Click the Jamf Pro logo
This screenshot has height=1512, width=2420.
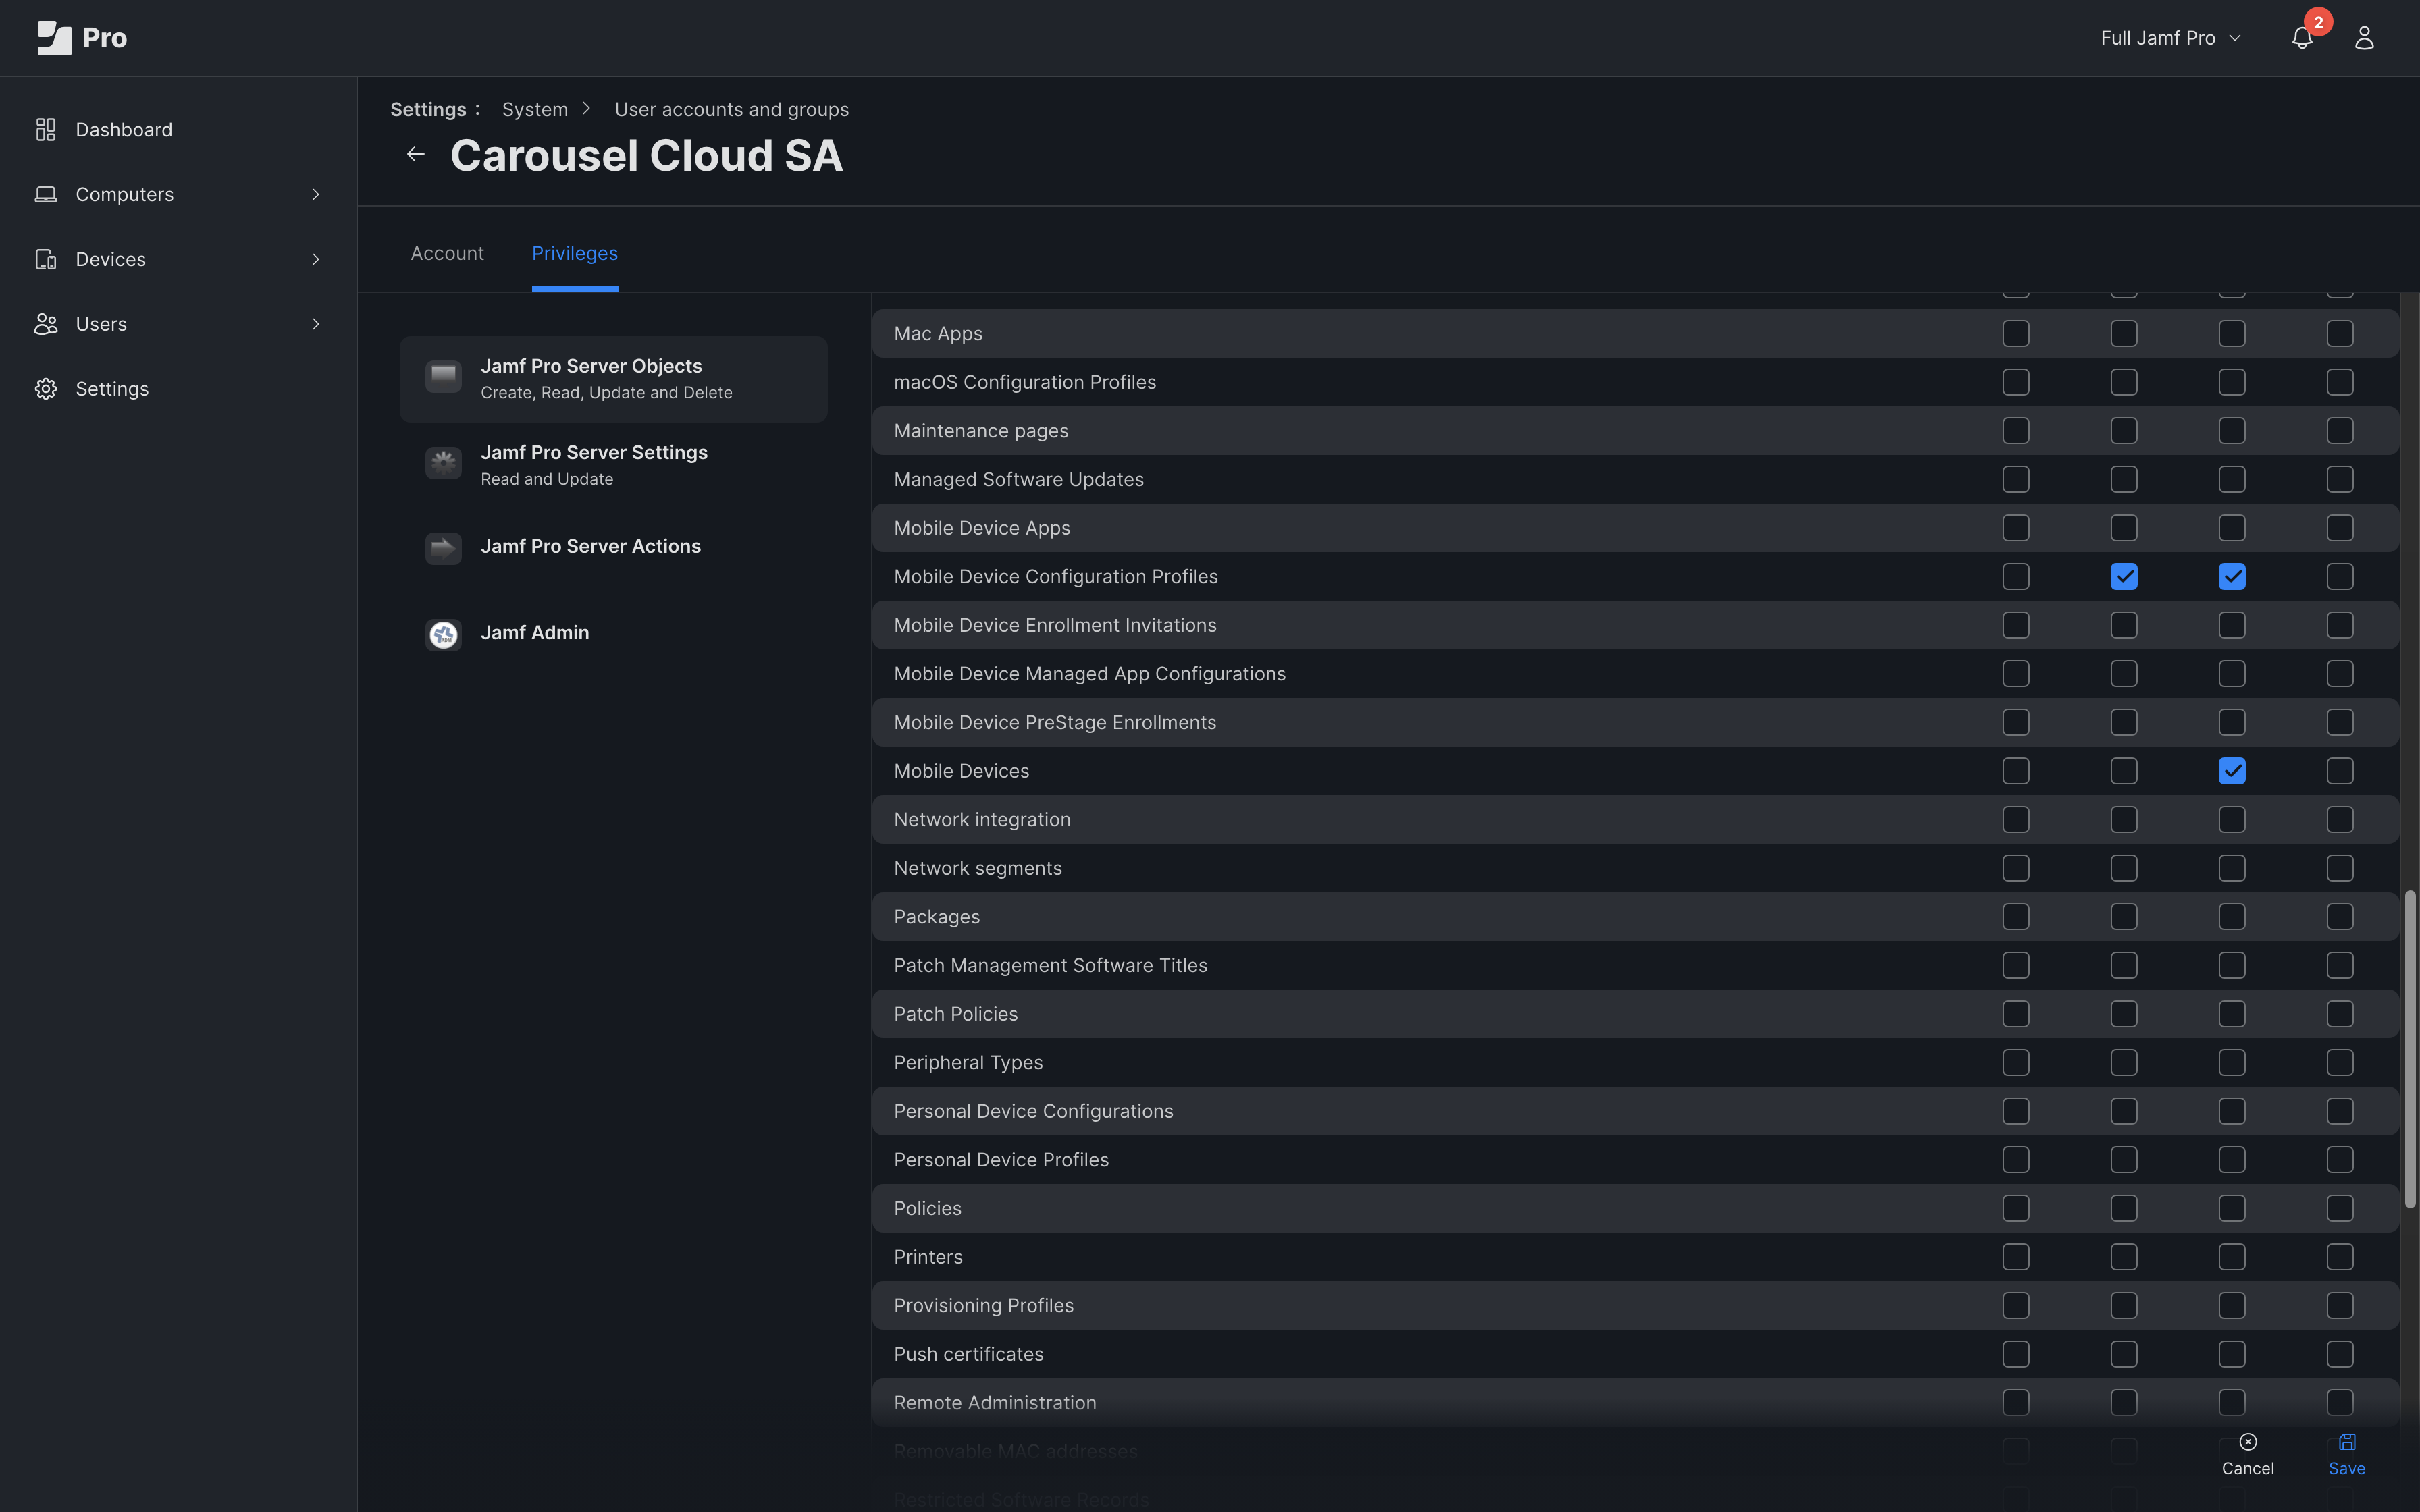coord(82,38)
